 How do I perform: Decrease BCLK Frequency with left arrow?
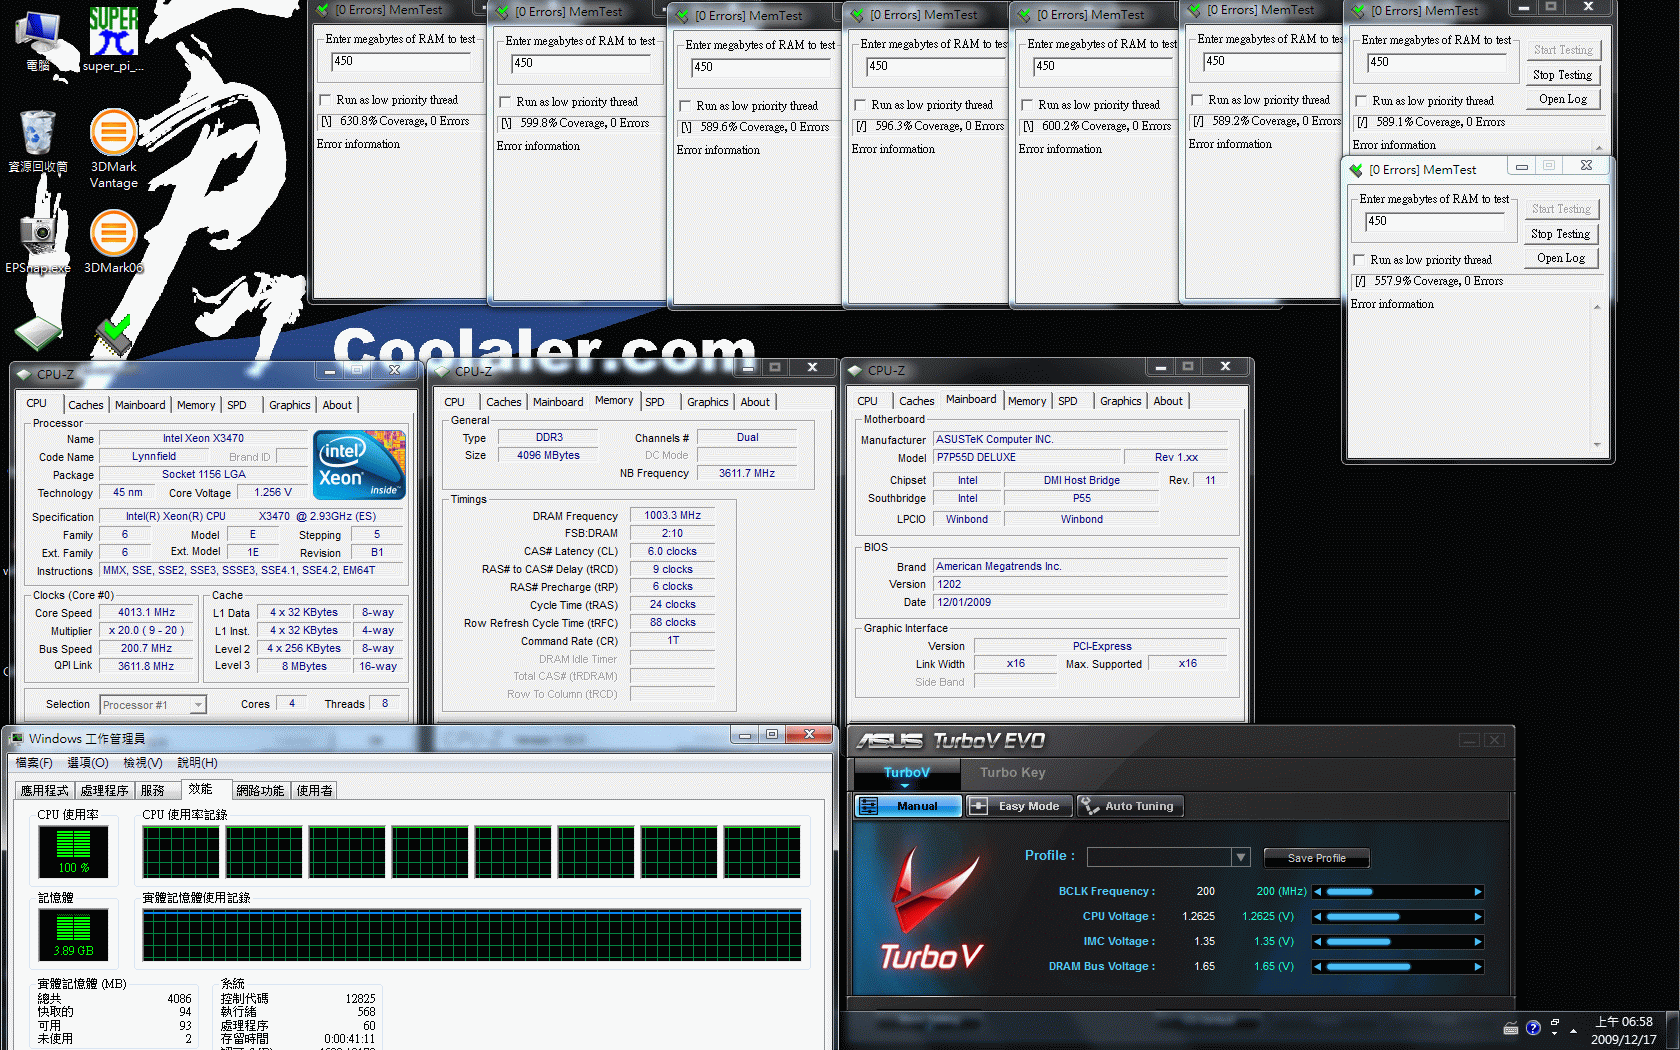1318,892
